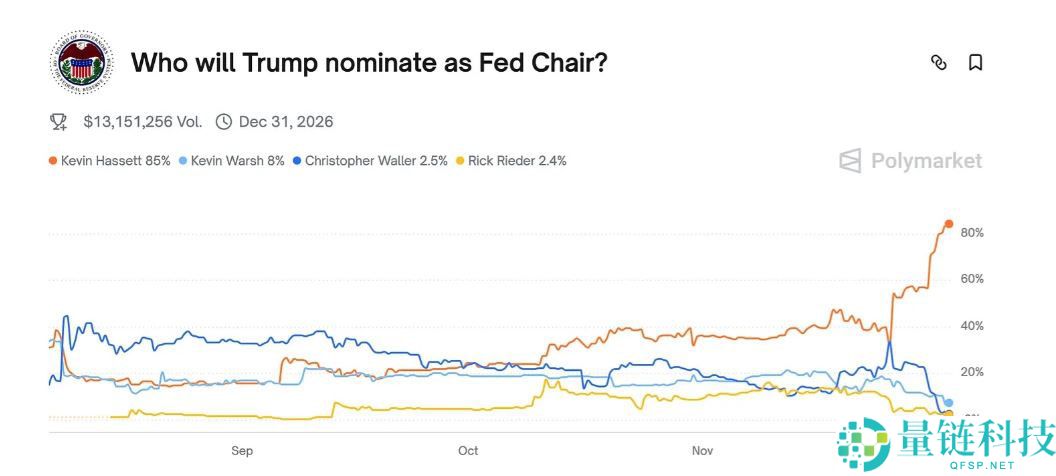The height and width of the screenshot is (476, 1056).
Task: Click the dark blue Christopher Waller legend dot
Action: (x=297, y=160)
